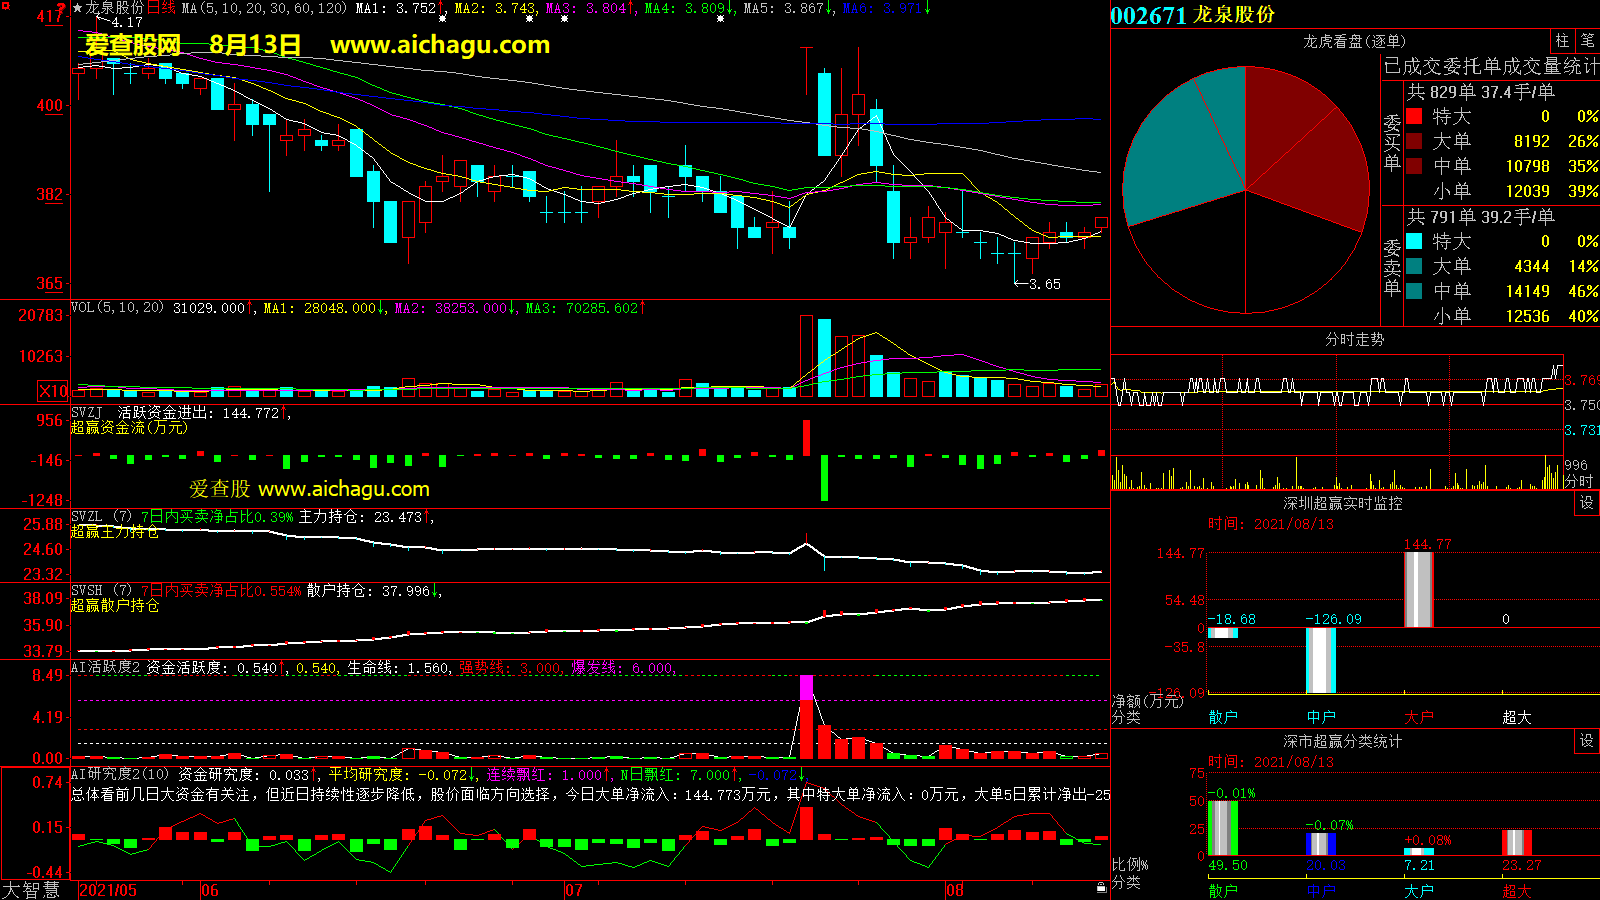This screenshot has width=1600, height=900.
Task: Click the 大智慧 logo at bottom left
Action: [32, 890]
